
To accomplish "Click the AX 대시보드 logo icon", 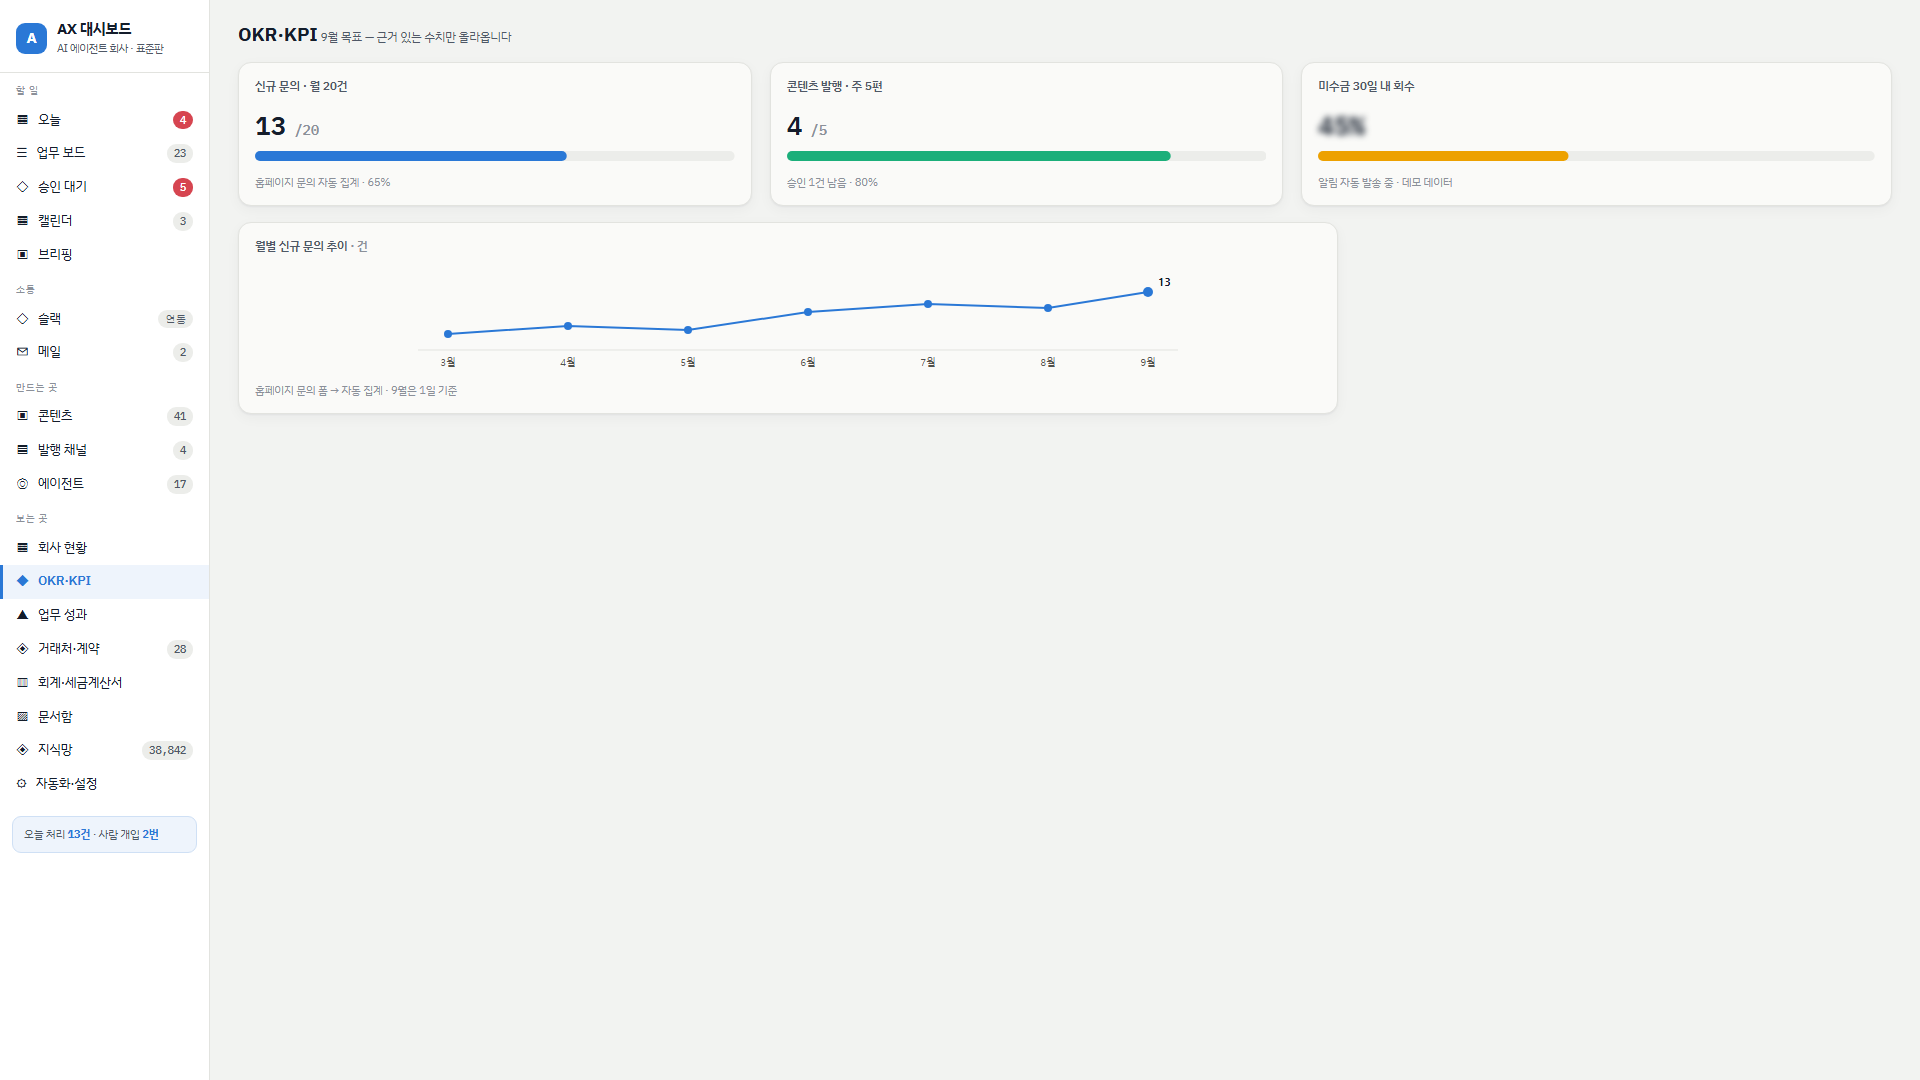I will pos(31,38).
